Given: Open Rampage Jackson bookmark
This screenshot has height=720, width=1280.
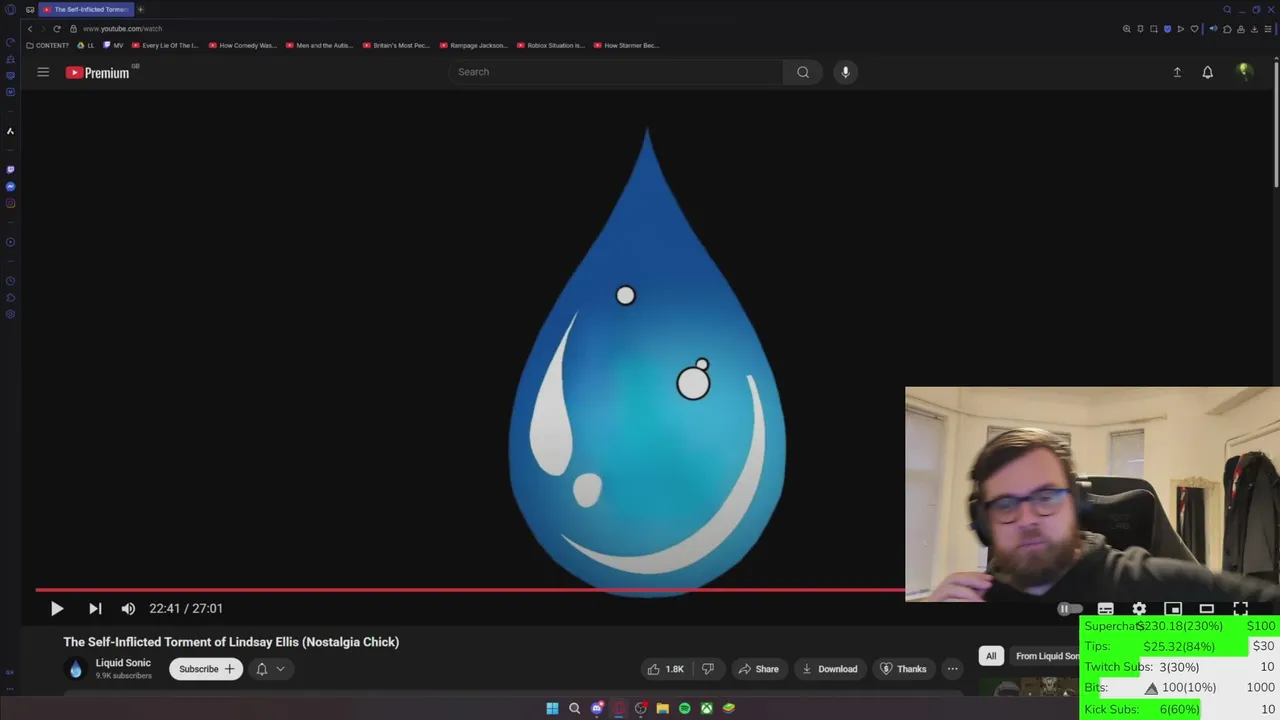Looking at the screenshot, I should click(474, 45).
